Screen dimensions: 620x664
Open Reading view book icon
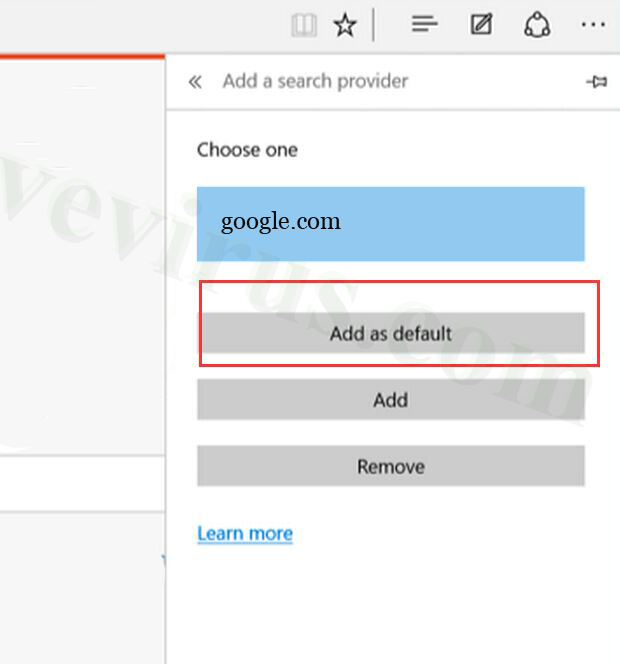pos(304,25)
